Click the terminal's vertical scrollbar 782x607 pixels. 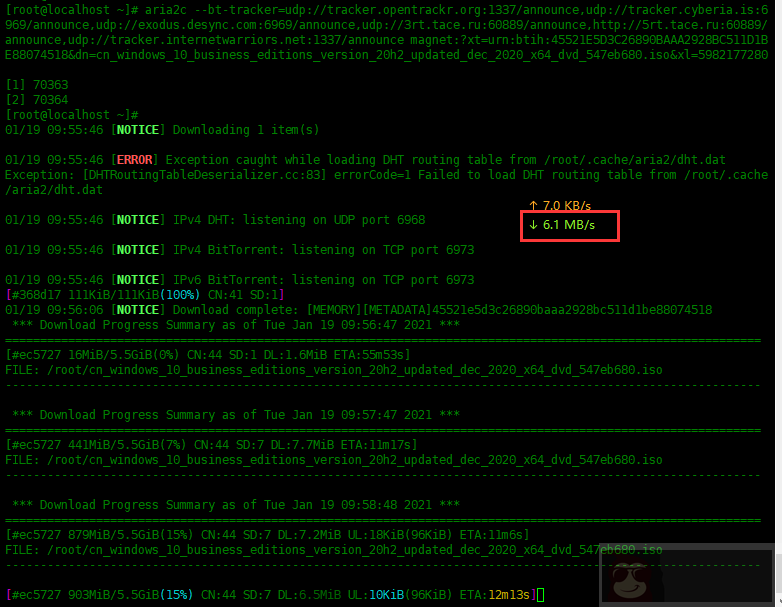tap(779, 303)
